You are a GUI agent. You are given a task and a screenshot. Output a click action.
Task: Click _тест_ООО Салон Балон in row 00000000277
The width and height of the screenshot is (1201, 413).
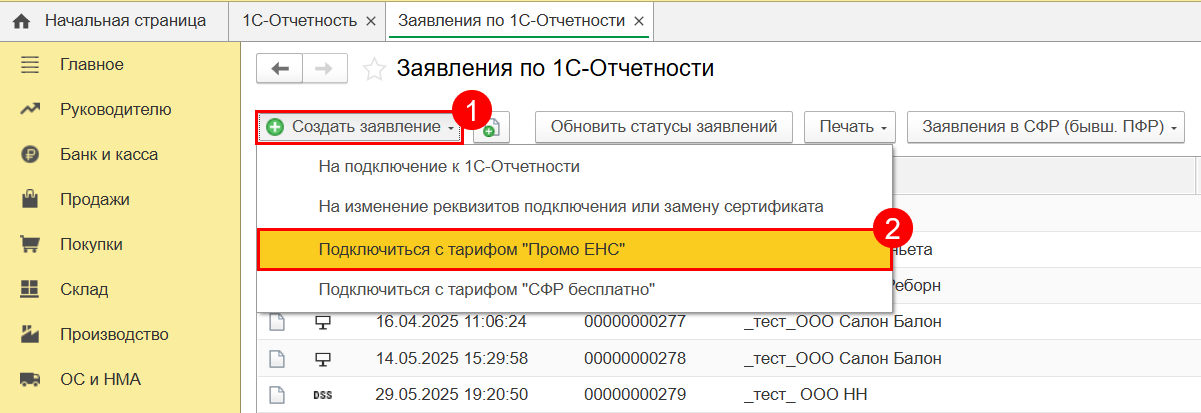pyautogui.click(x=842, y=322)
